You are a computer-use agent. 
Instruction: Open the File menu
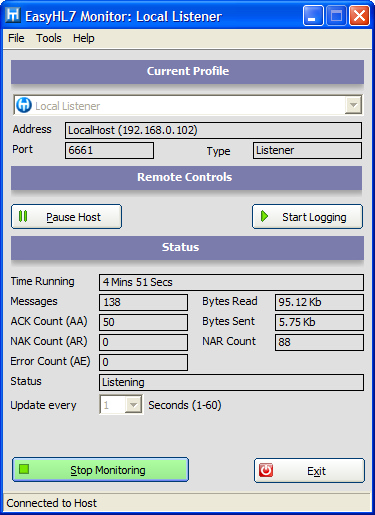pos(16,38)
